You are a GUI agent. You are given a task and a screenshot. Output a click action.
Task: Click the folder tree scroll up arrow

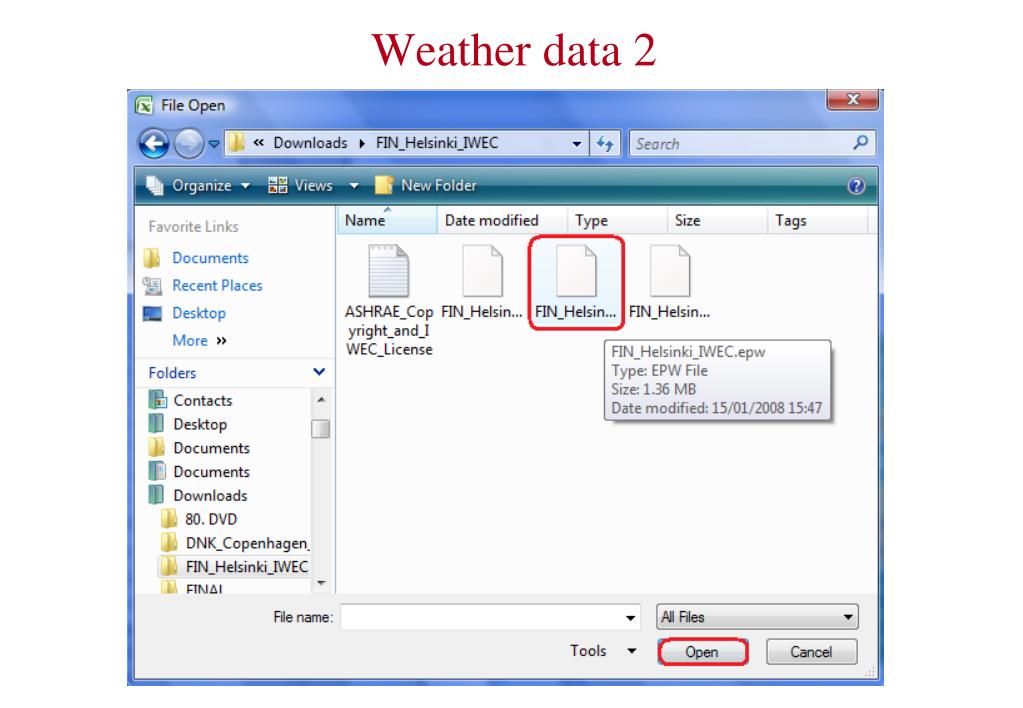(321, 399)
